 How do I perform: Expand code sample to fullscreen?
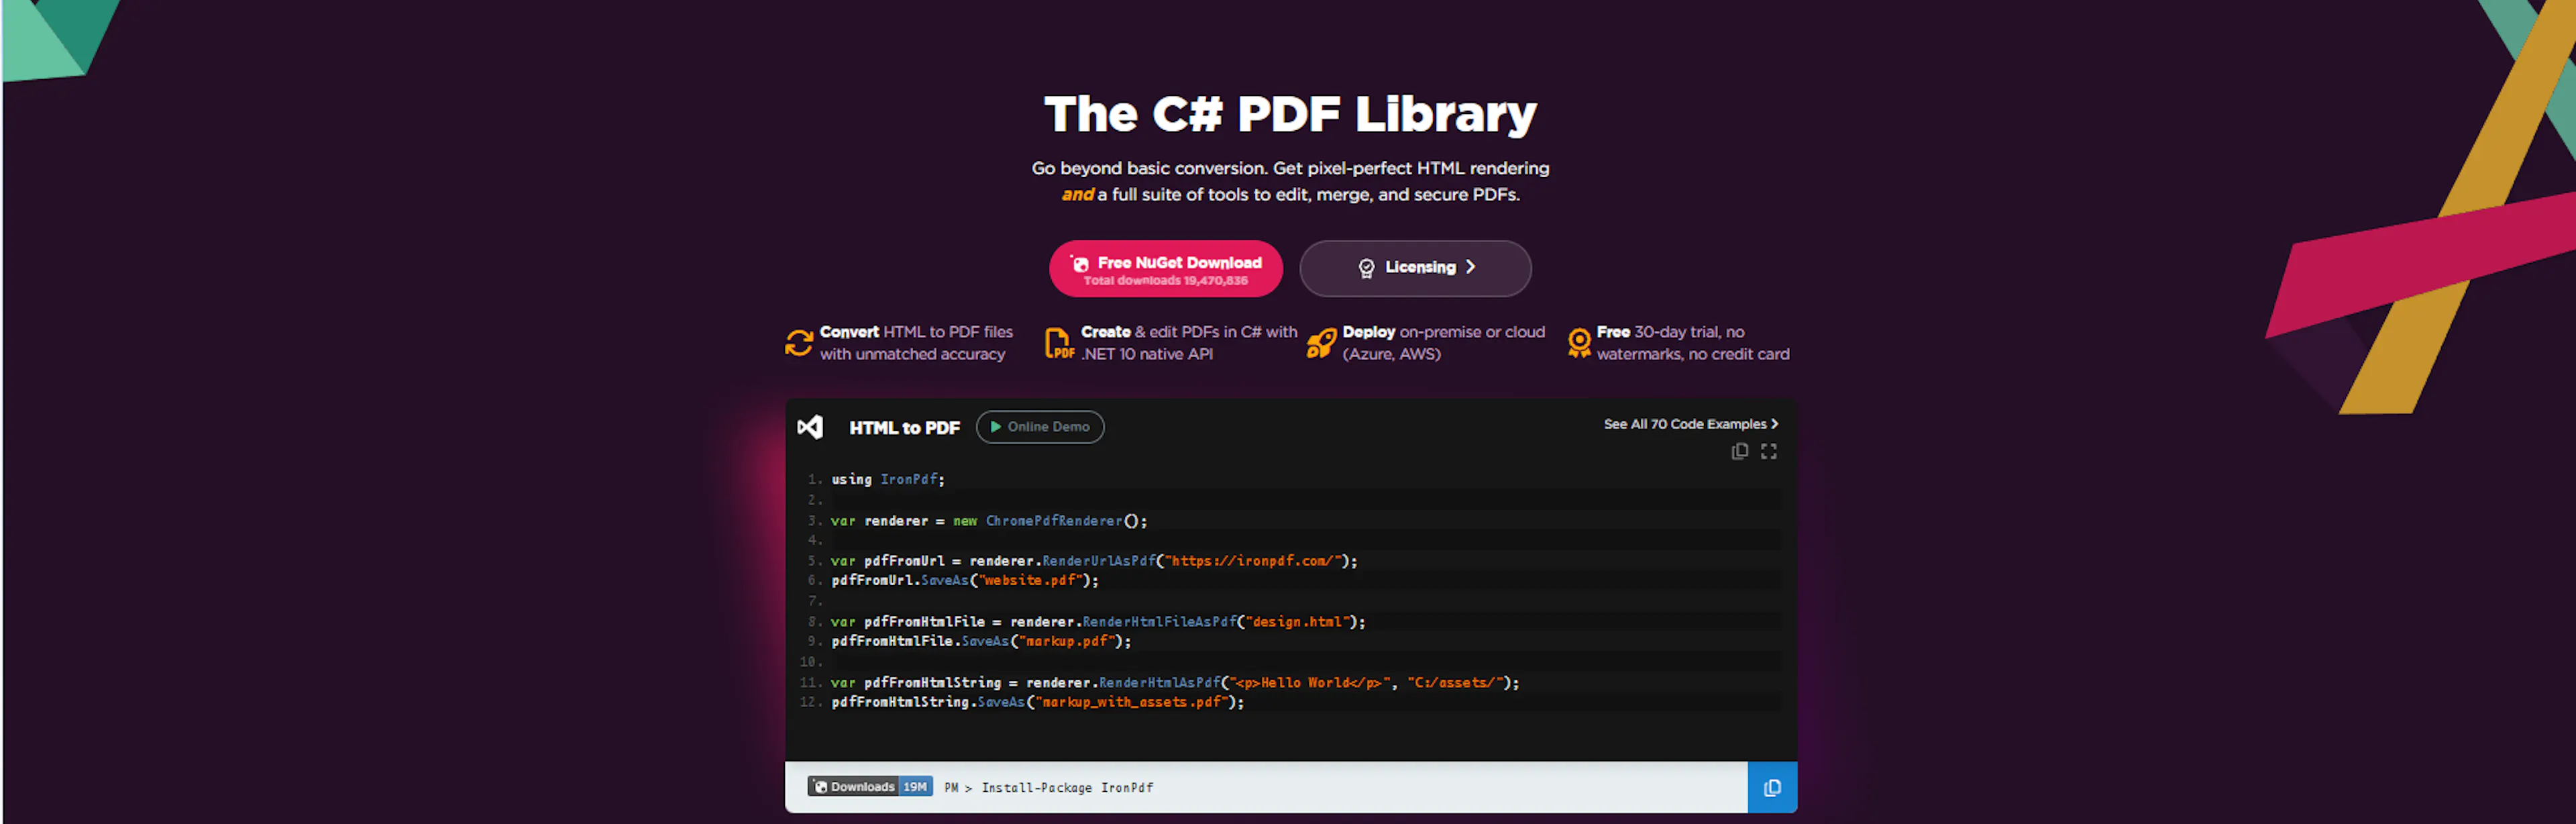point(1769,452)
